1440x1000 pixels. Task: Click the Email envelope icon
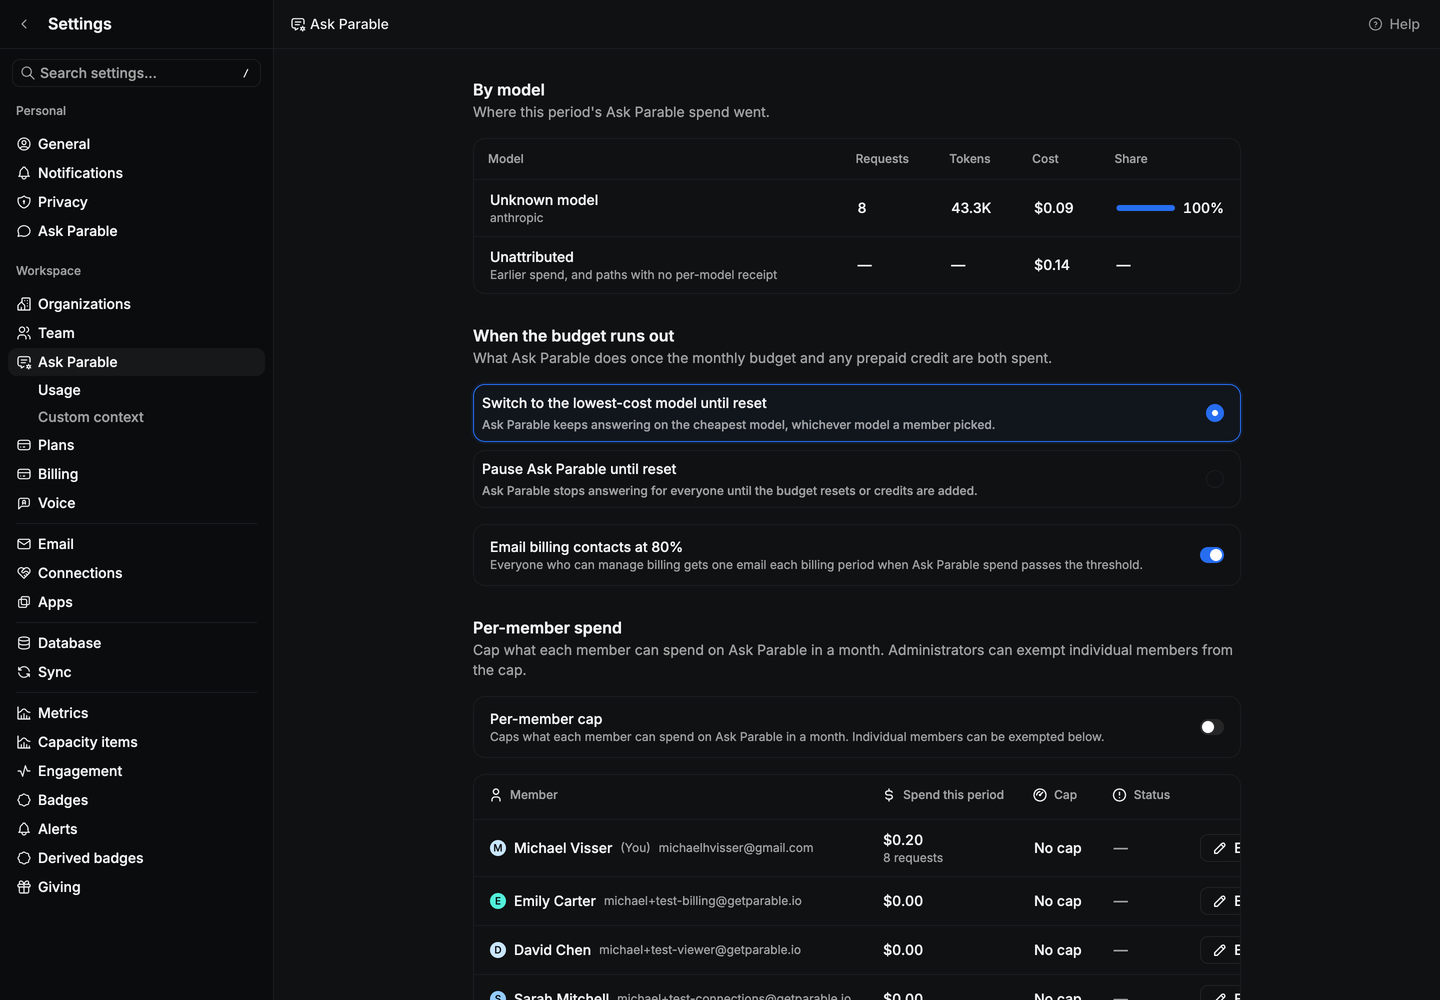point(24,544)
